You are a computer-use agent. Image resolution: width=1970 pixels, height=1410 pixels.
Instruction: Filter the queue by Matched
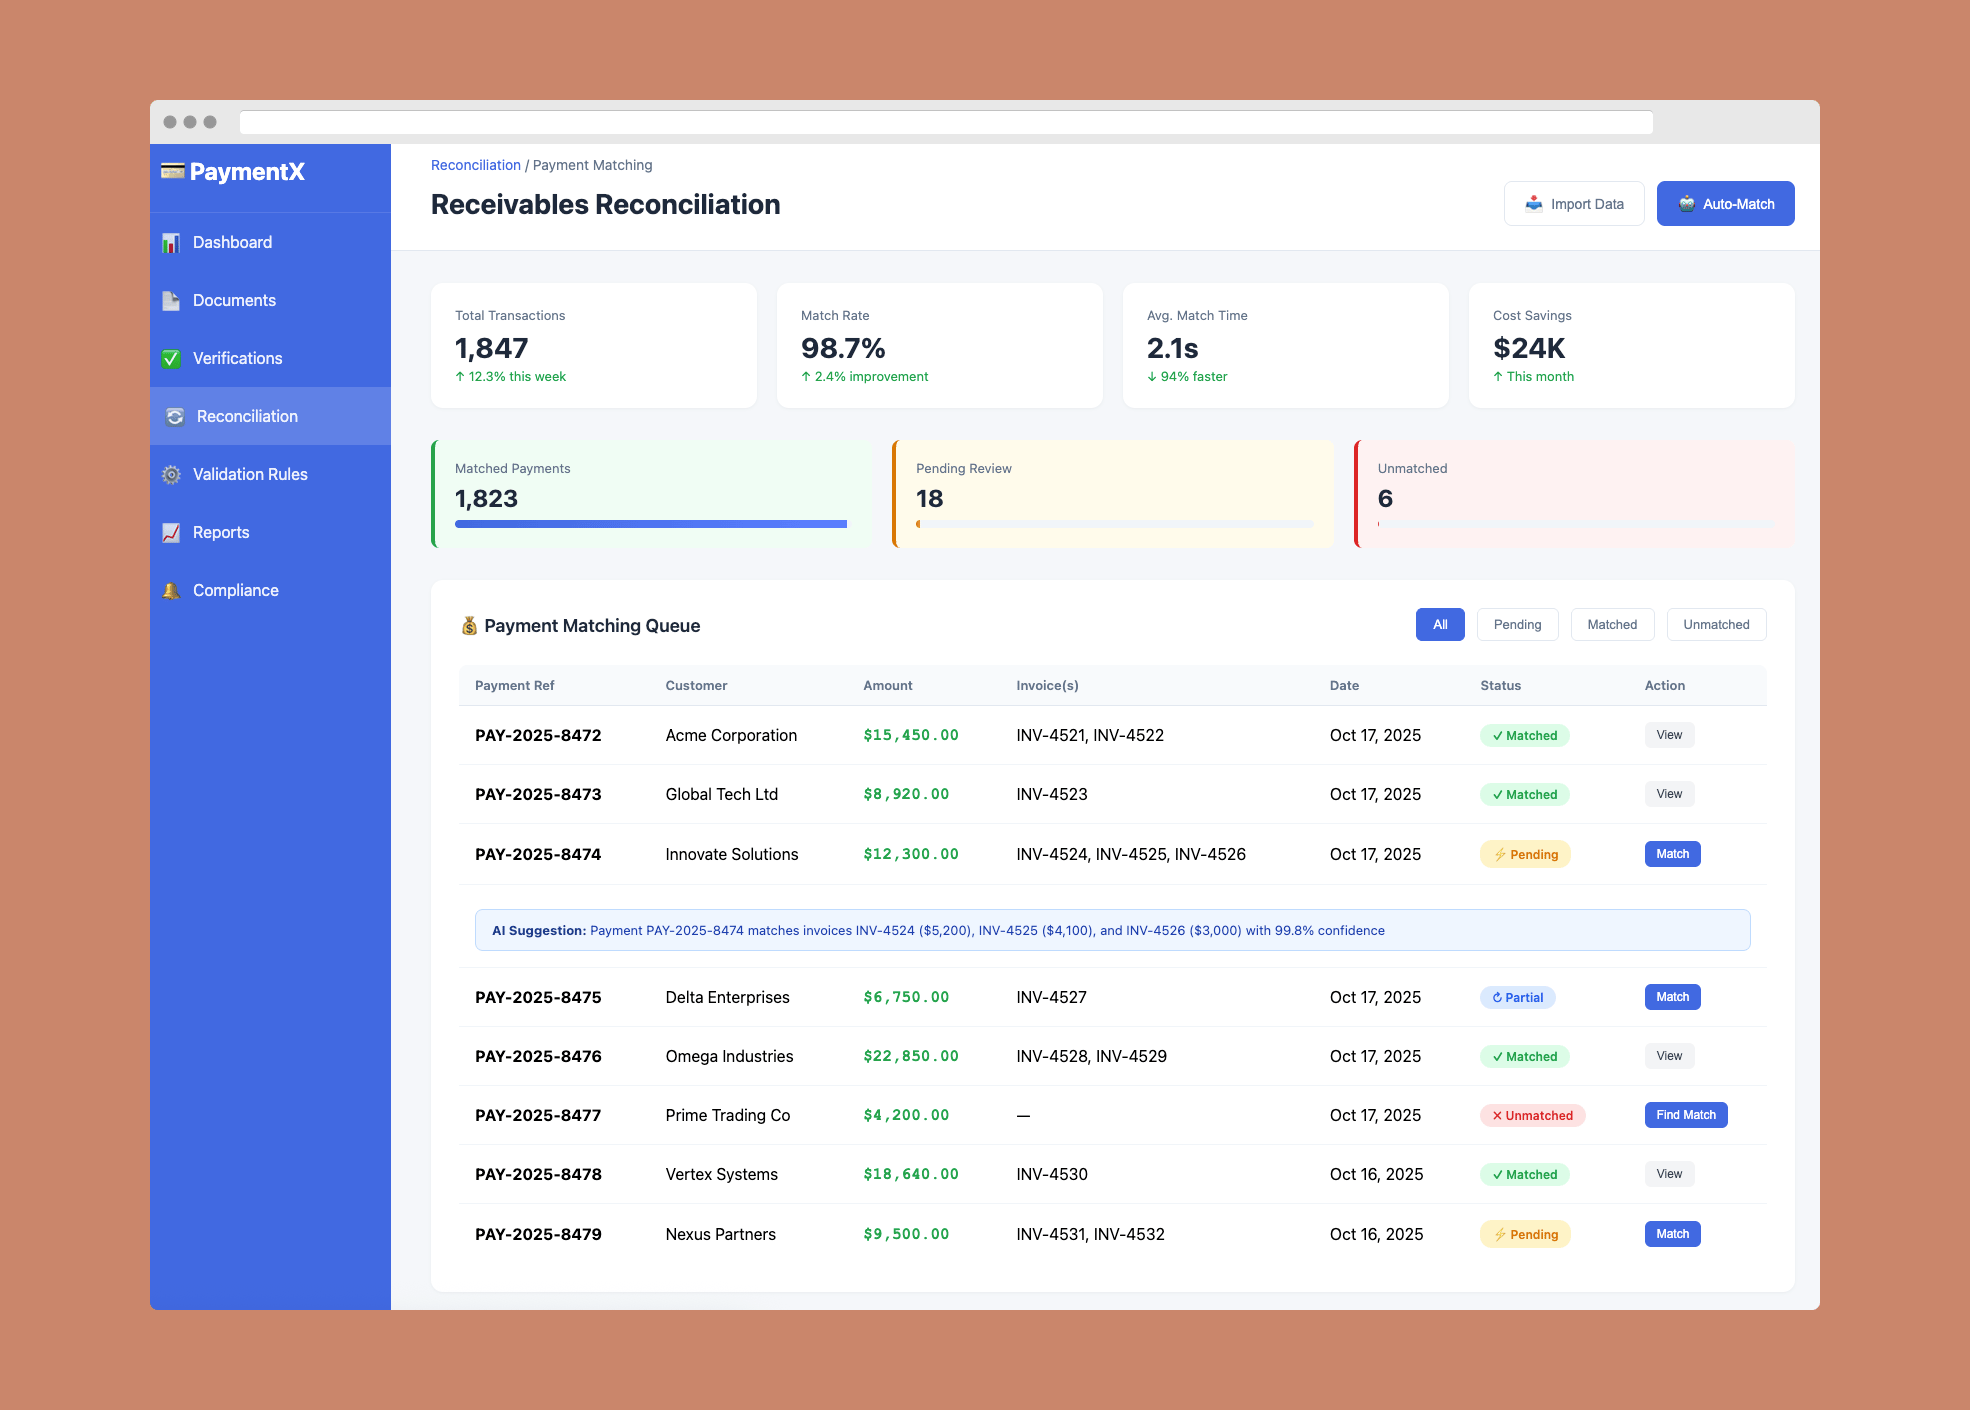pos(1612,625)
